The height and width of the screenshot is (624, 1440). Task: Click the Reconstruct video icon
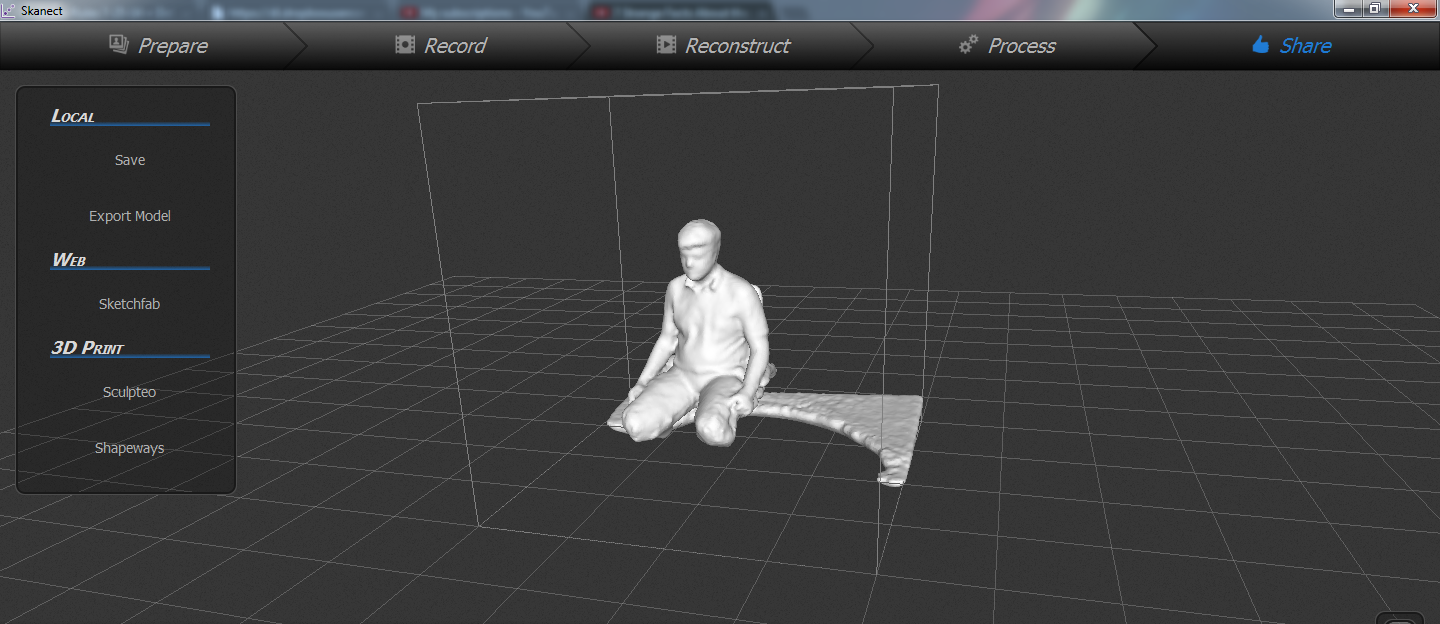tap(666, 44)
